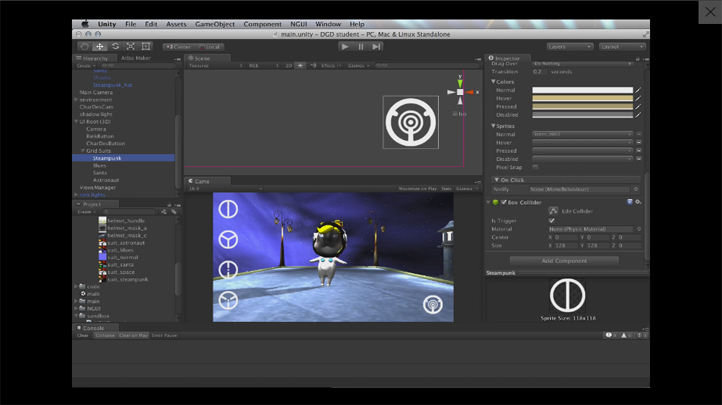Viewport: 722px width, 405px height.
Task: Click the scene gizmo Y axis cone
Action: 460,83
